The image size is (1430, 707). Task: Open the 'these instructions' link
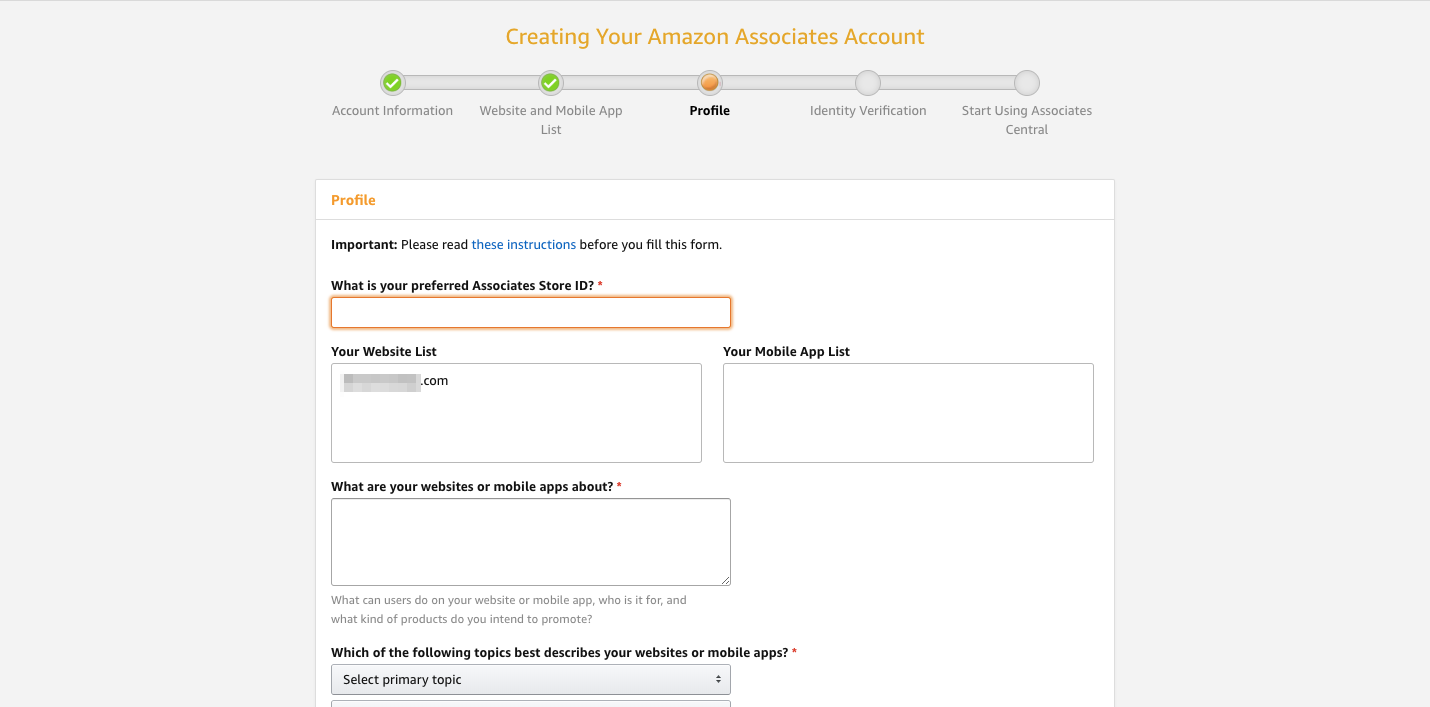pos(523,244)
